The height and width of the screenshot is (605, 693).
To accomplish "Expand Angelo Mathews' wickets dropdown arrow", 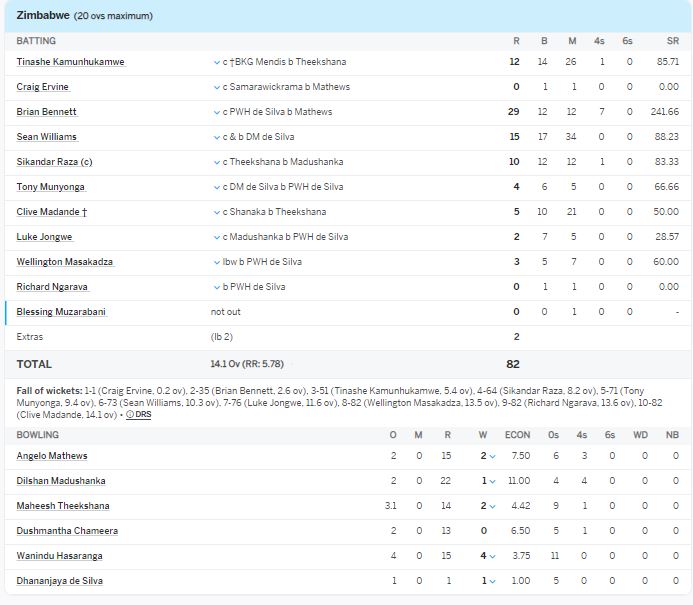I will 493,456.
